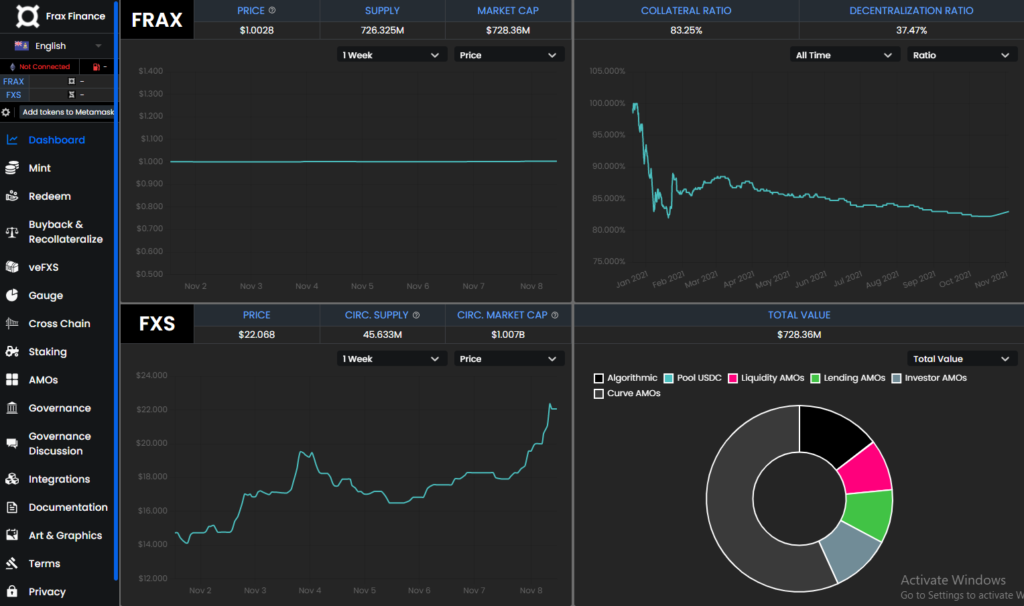The width and height of the screenshot is (1024, 606).
Task: Click the Buyback balance scale icon
Action: pos(12,232)
